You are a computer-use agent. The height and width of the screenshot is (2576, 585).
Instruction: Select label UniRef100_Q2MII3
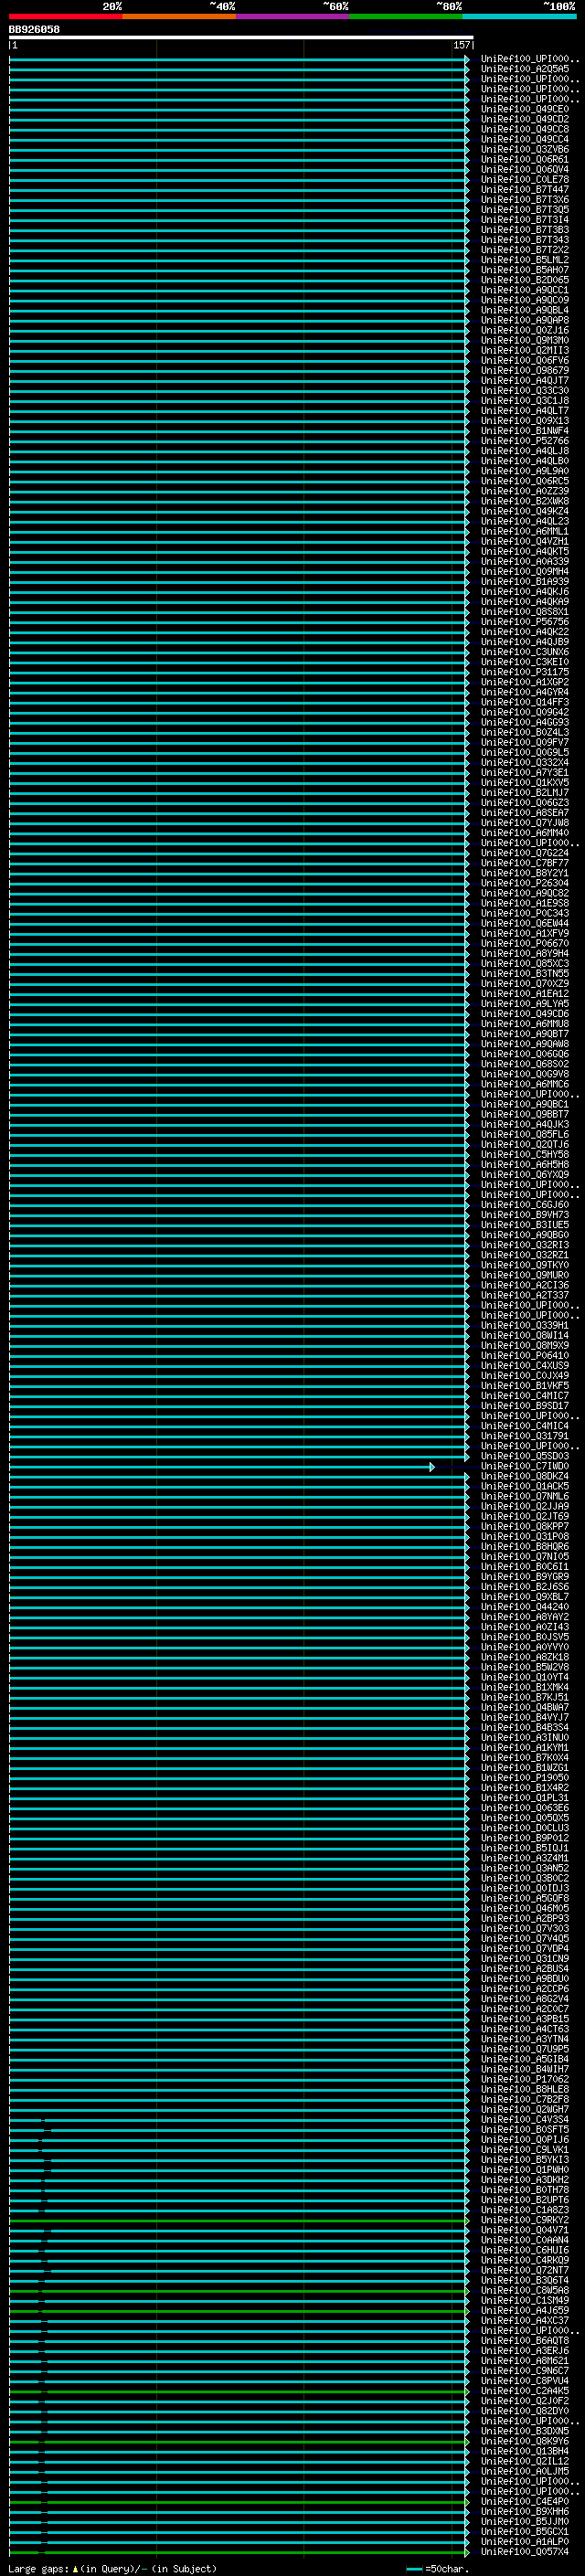pyautogui.click(x=524, y=350)
